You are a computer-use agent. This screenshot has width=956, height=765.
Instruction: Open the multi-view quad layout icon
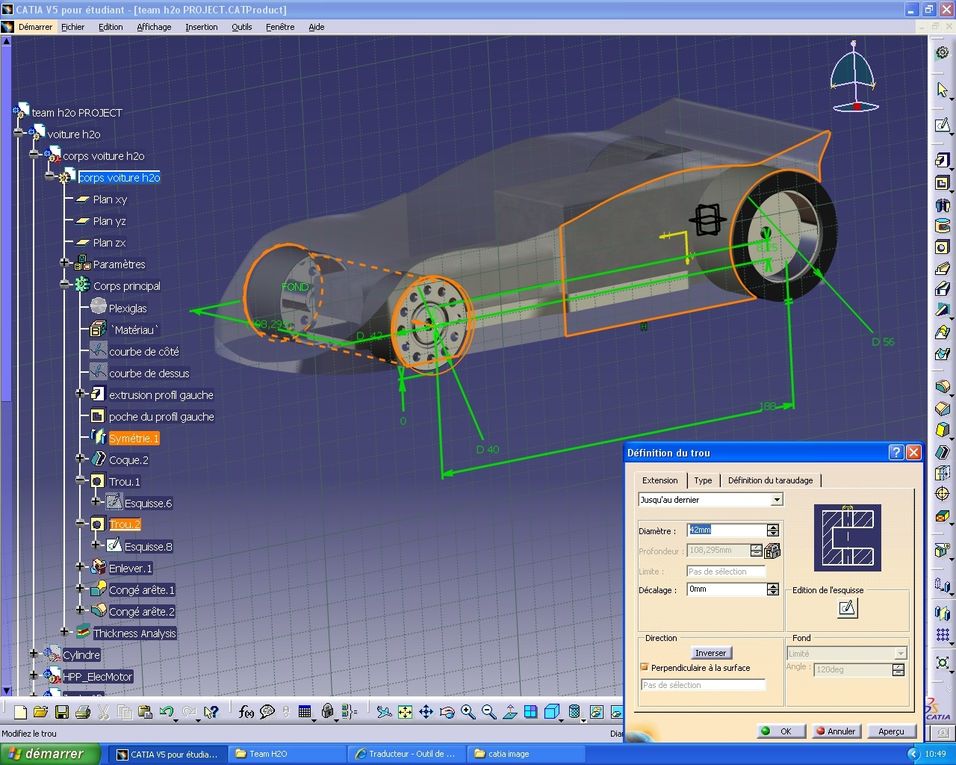[530, 712]
